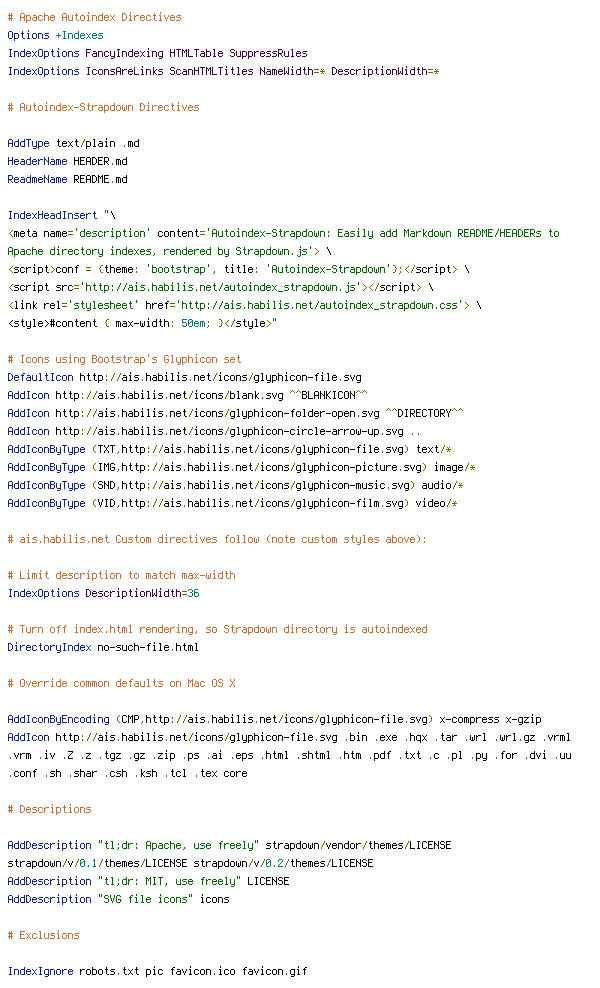This screenshot has height=988, width=600.
Task: Click the AddIconByType SND glyphicon-music.svg line
Action: point(236,485)
